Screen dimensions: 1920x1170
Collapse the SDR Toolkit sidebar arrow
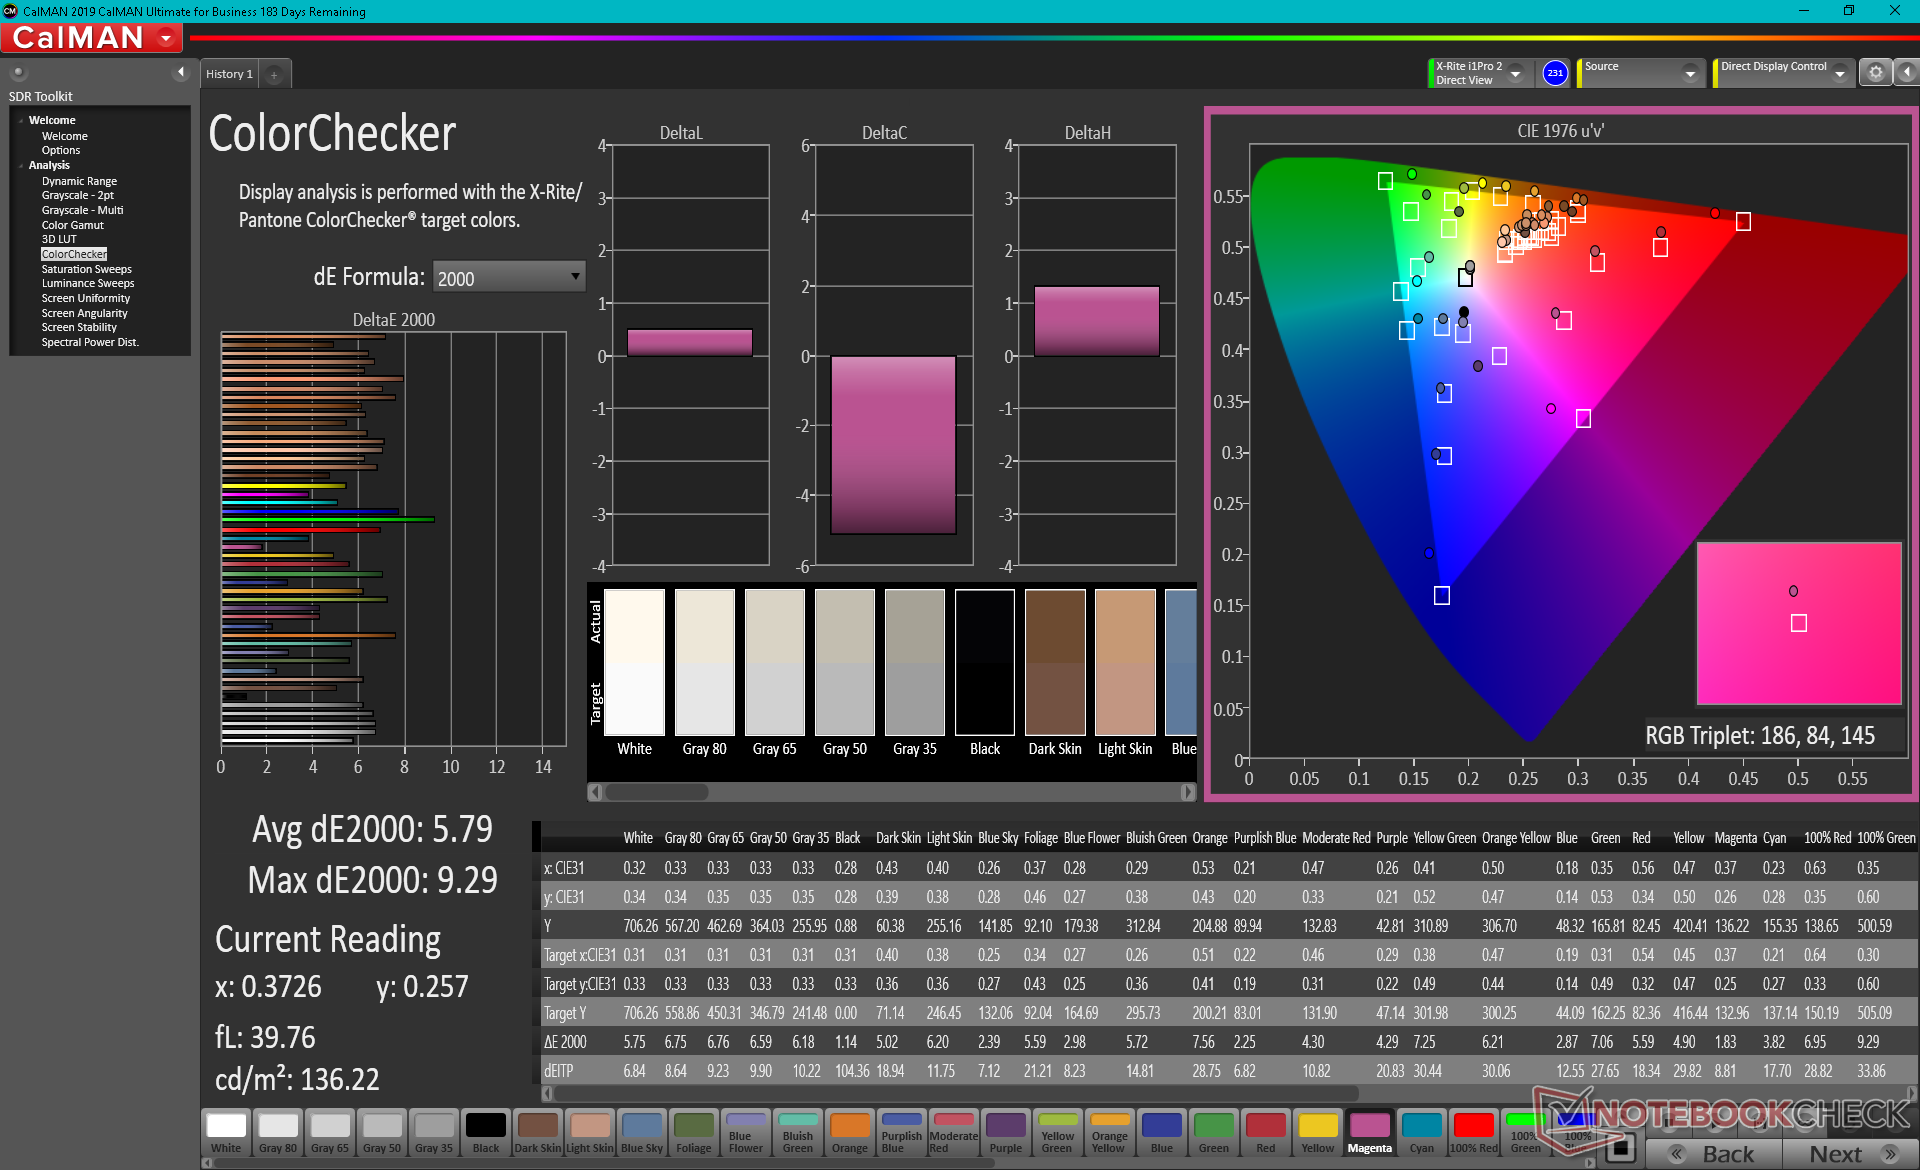pos(181,72)
